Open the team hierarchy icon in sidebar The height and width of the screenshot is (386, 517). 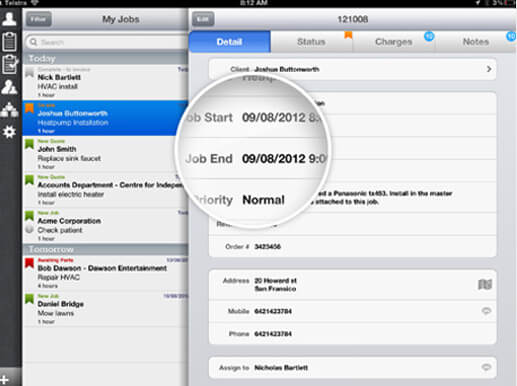click(x=9, y=109)
